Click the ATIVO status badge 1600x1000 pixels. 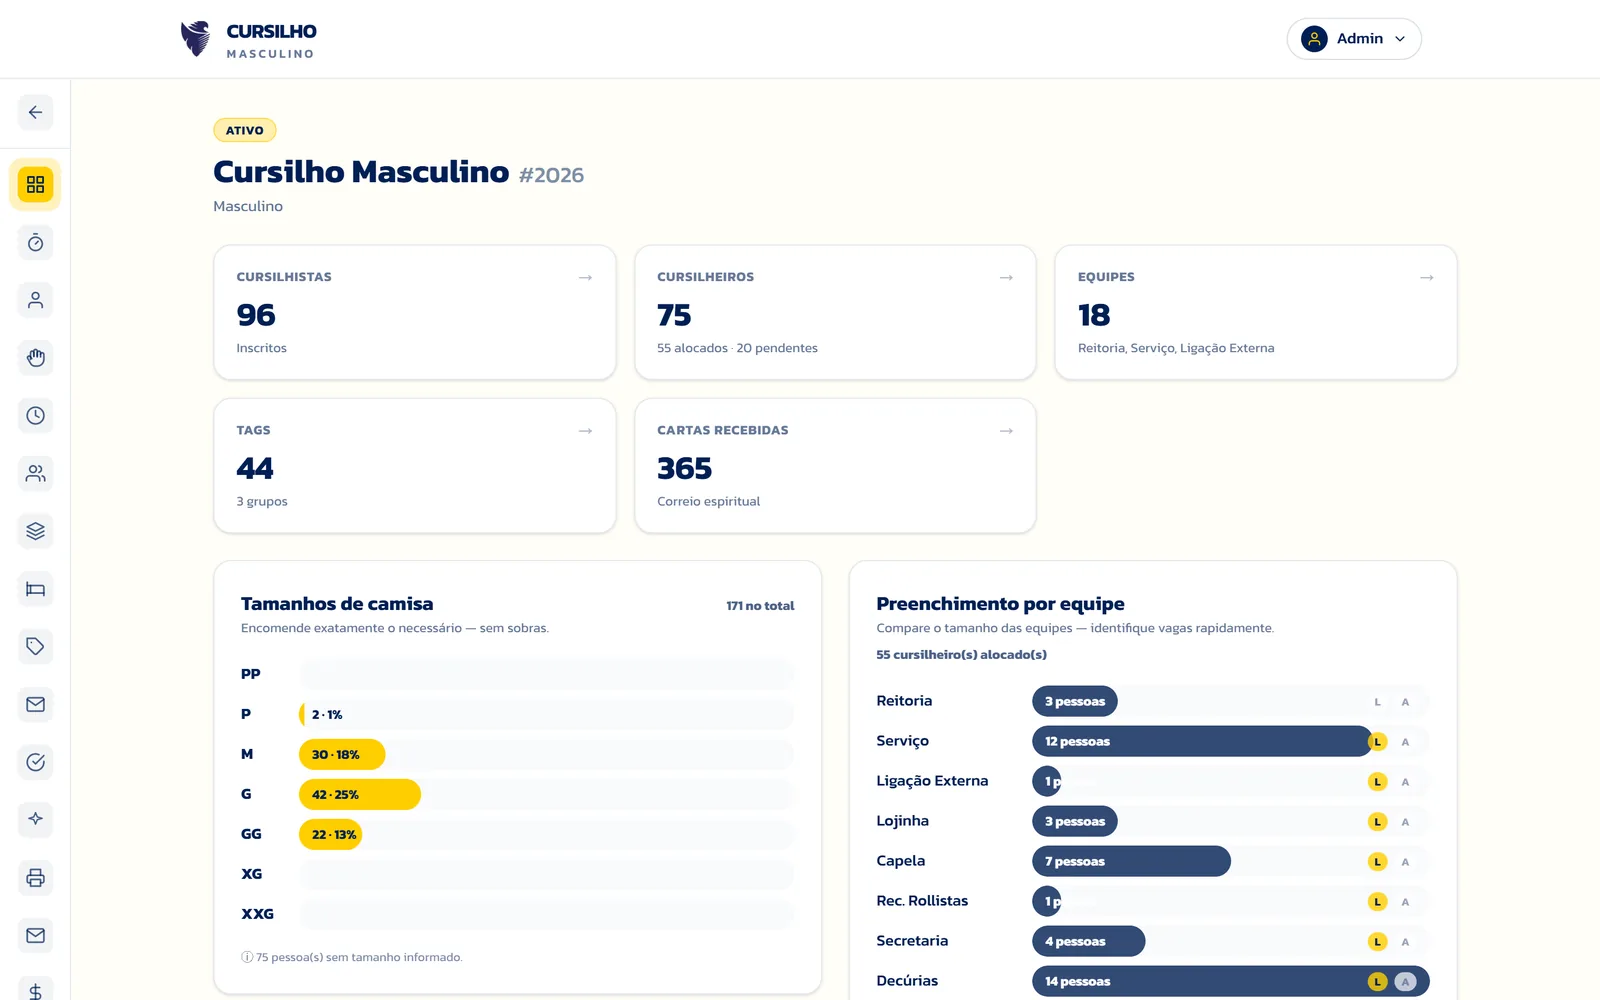245,130
